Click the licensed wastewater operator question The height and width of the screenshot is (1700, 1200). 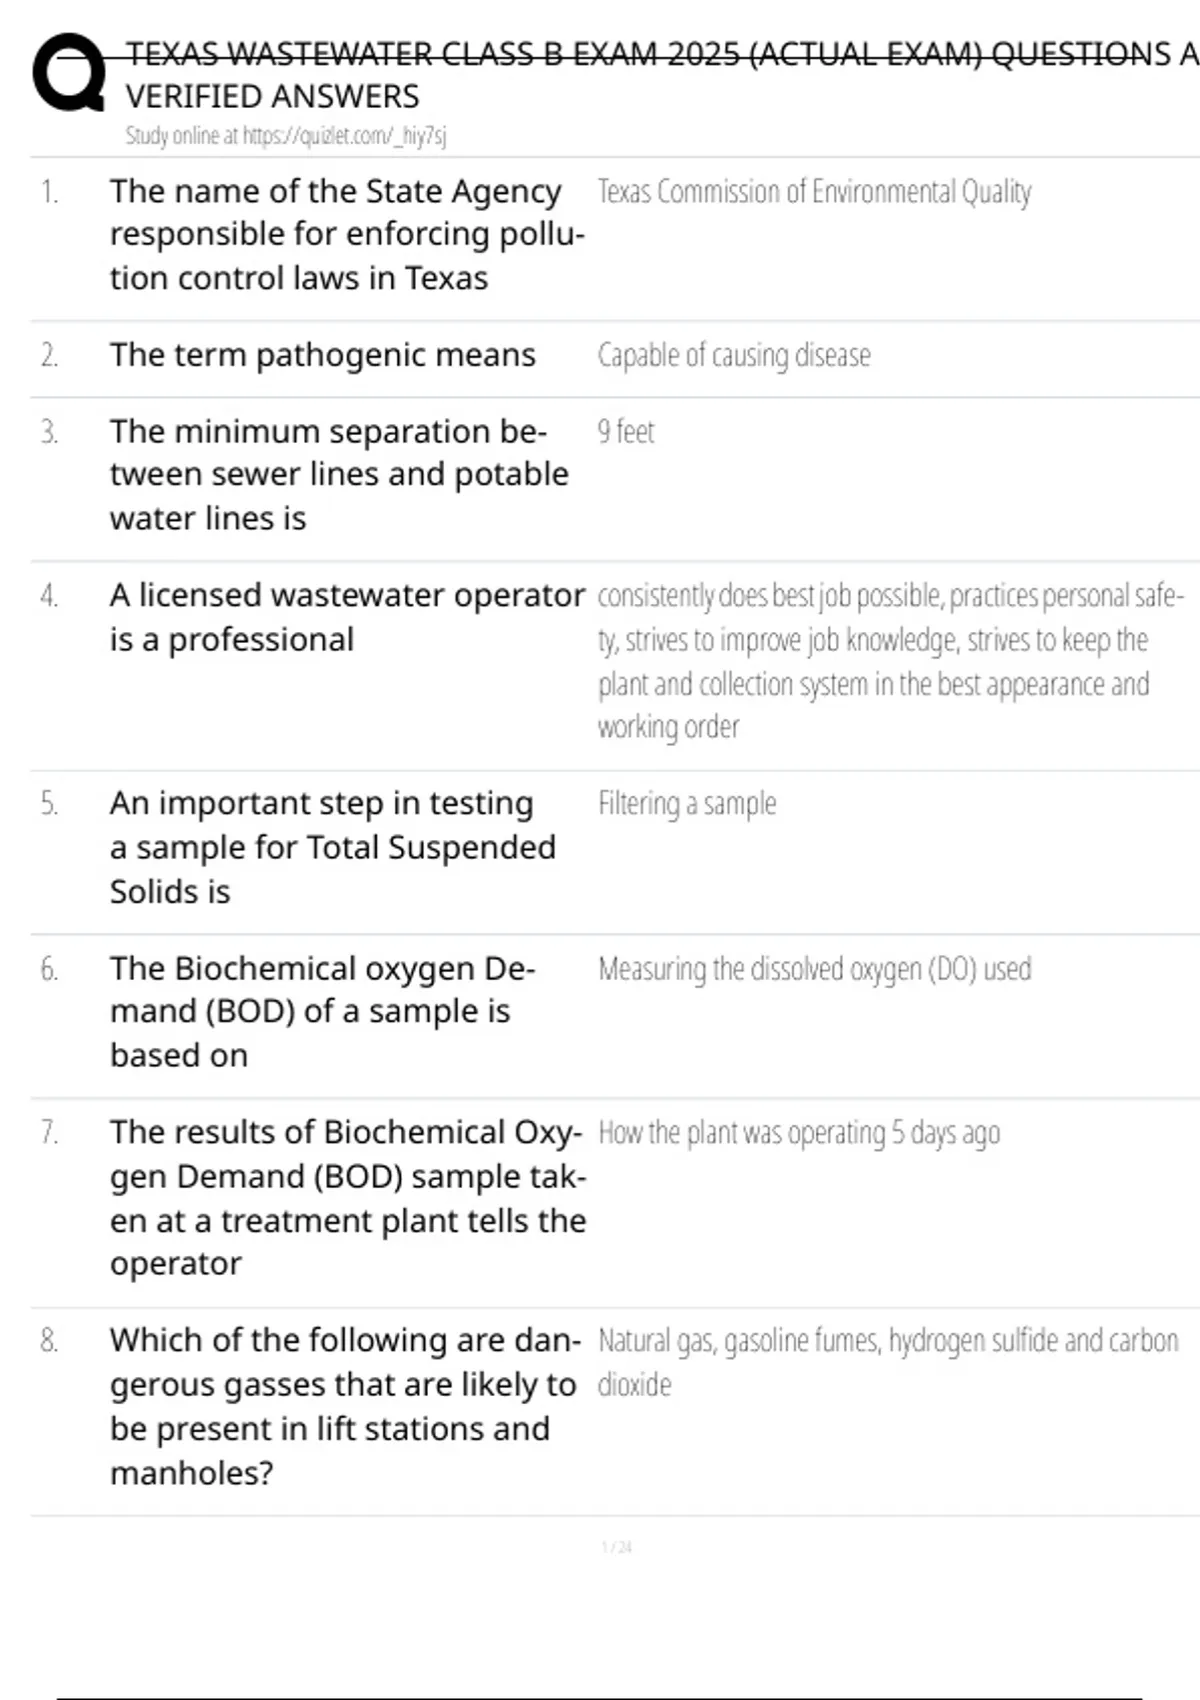pyautogui.click(x=346, y=617)
